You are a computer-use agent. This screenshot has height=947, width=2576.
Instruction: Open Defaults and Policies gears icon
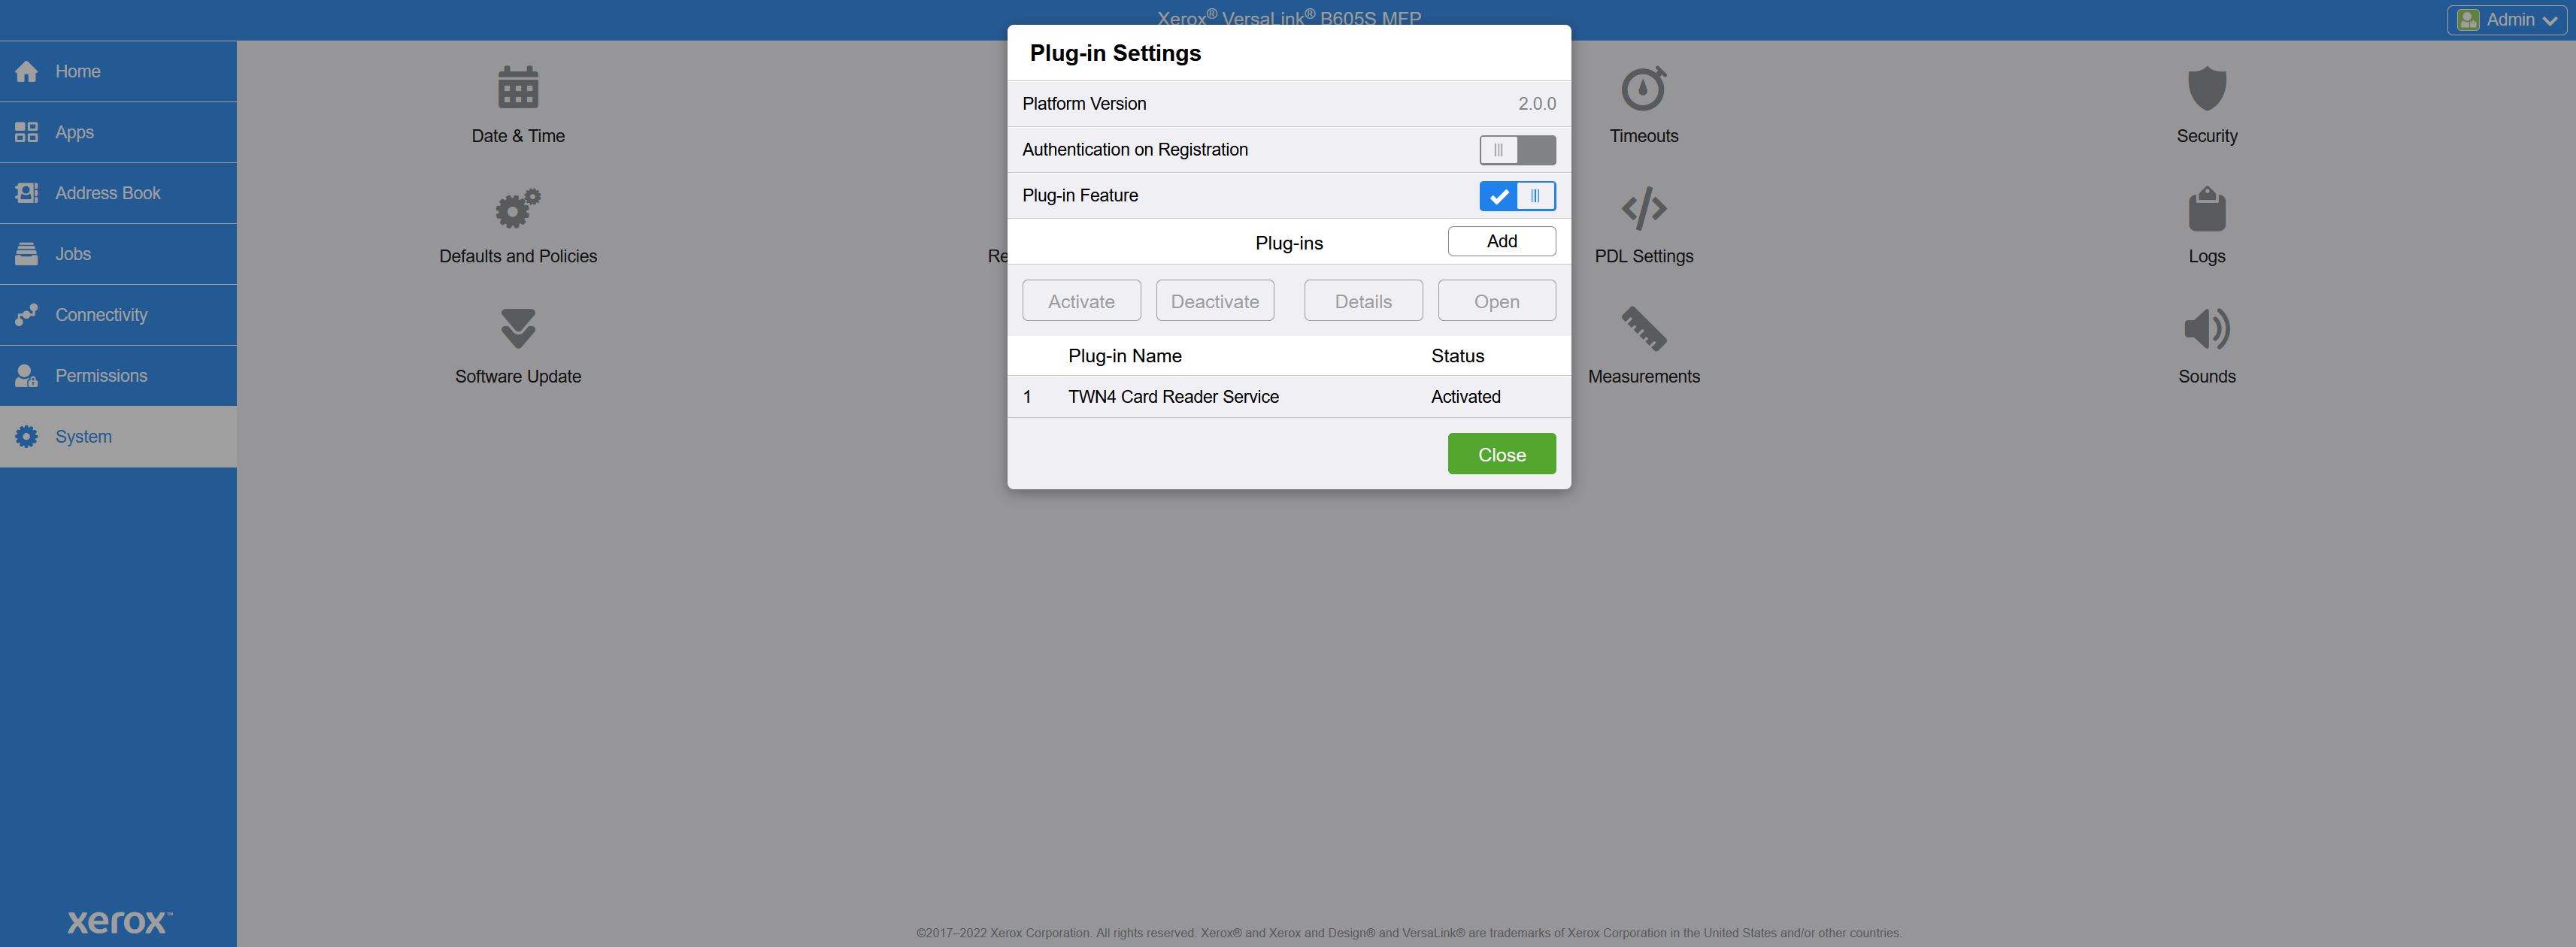coord(518,208)
